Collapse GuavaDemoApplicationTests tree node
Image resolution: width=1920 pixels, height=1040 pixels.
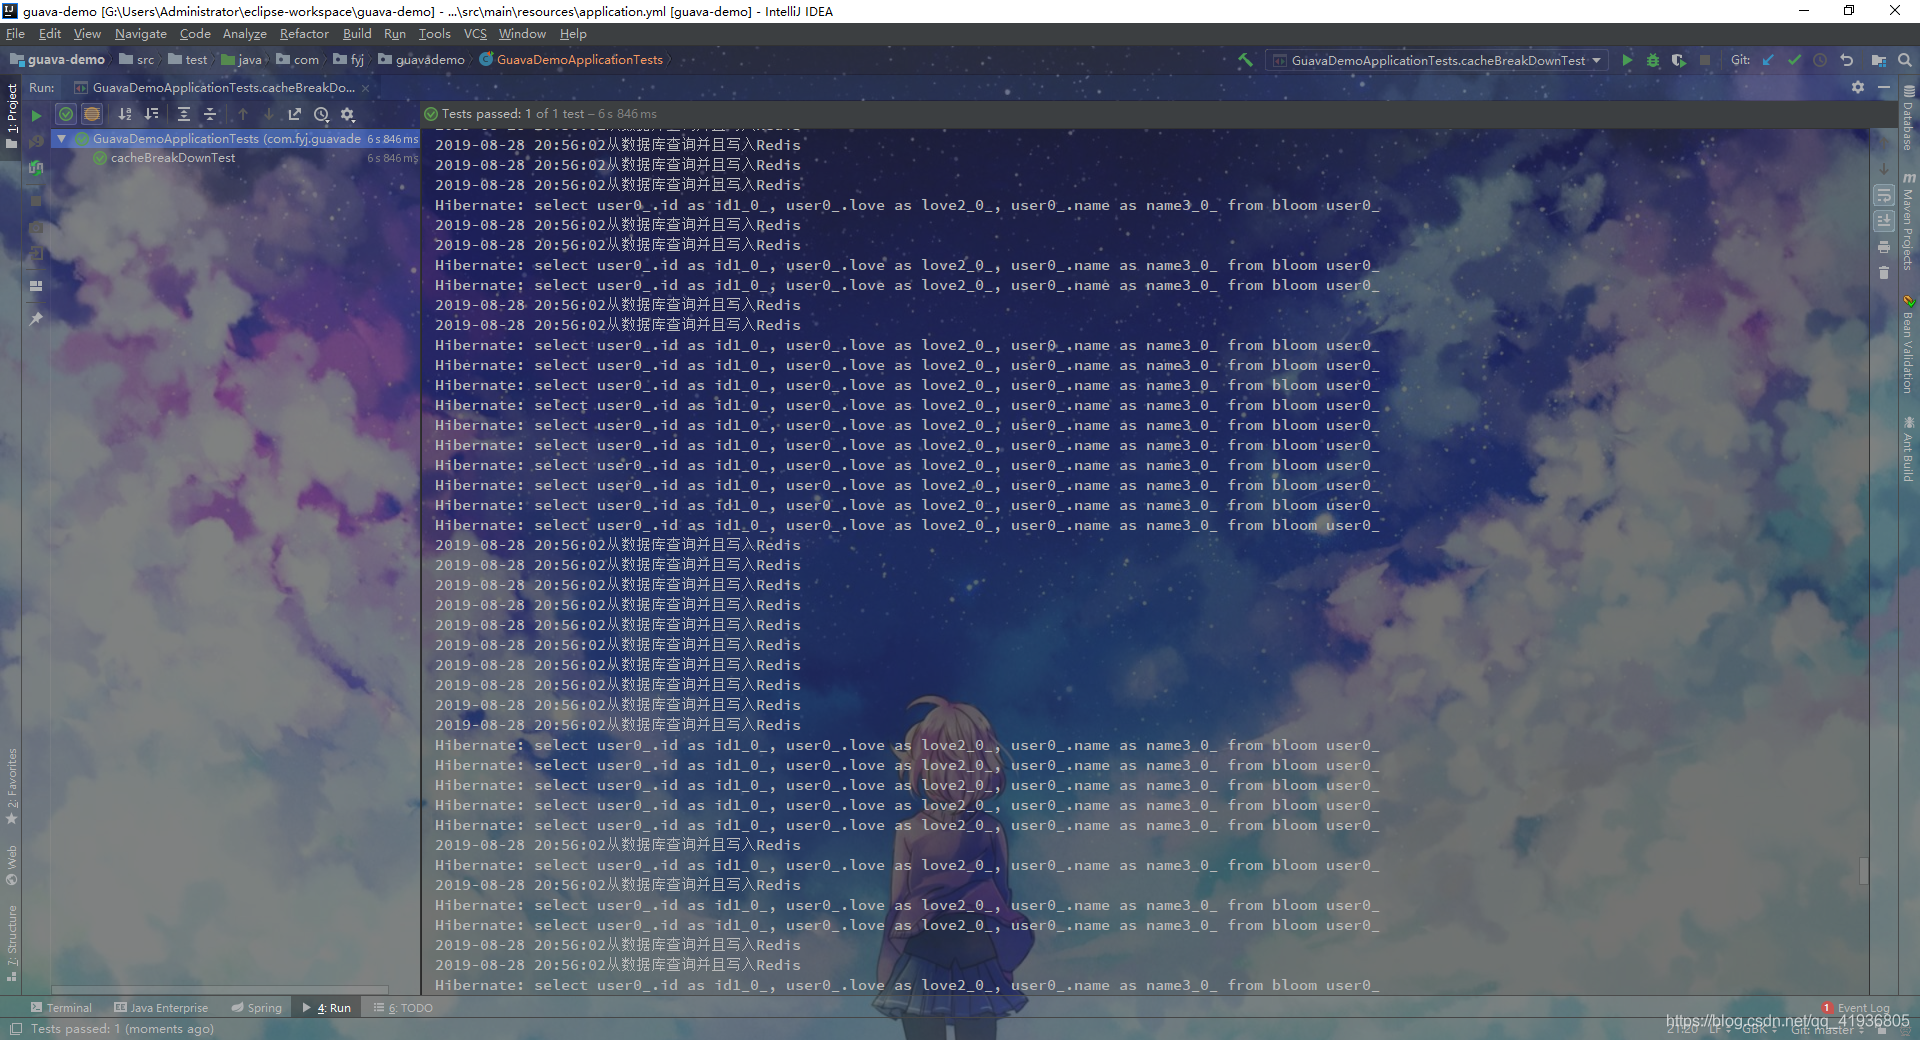[x=61, y=139]
